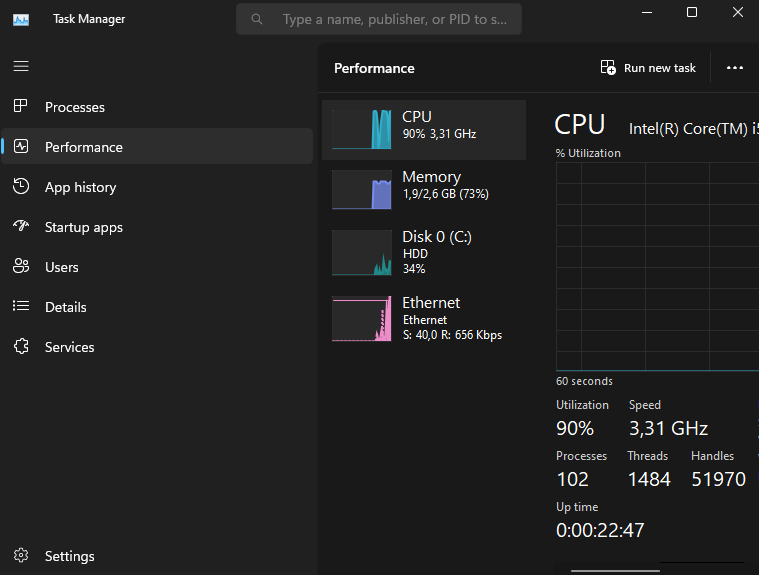Select the Memory mini graph thumbnail

pos(362,189)
